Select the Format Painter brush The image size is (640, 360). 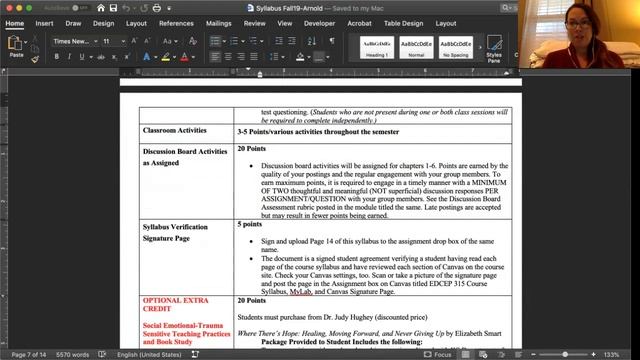coord(35,59)
